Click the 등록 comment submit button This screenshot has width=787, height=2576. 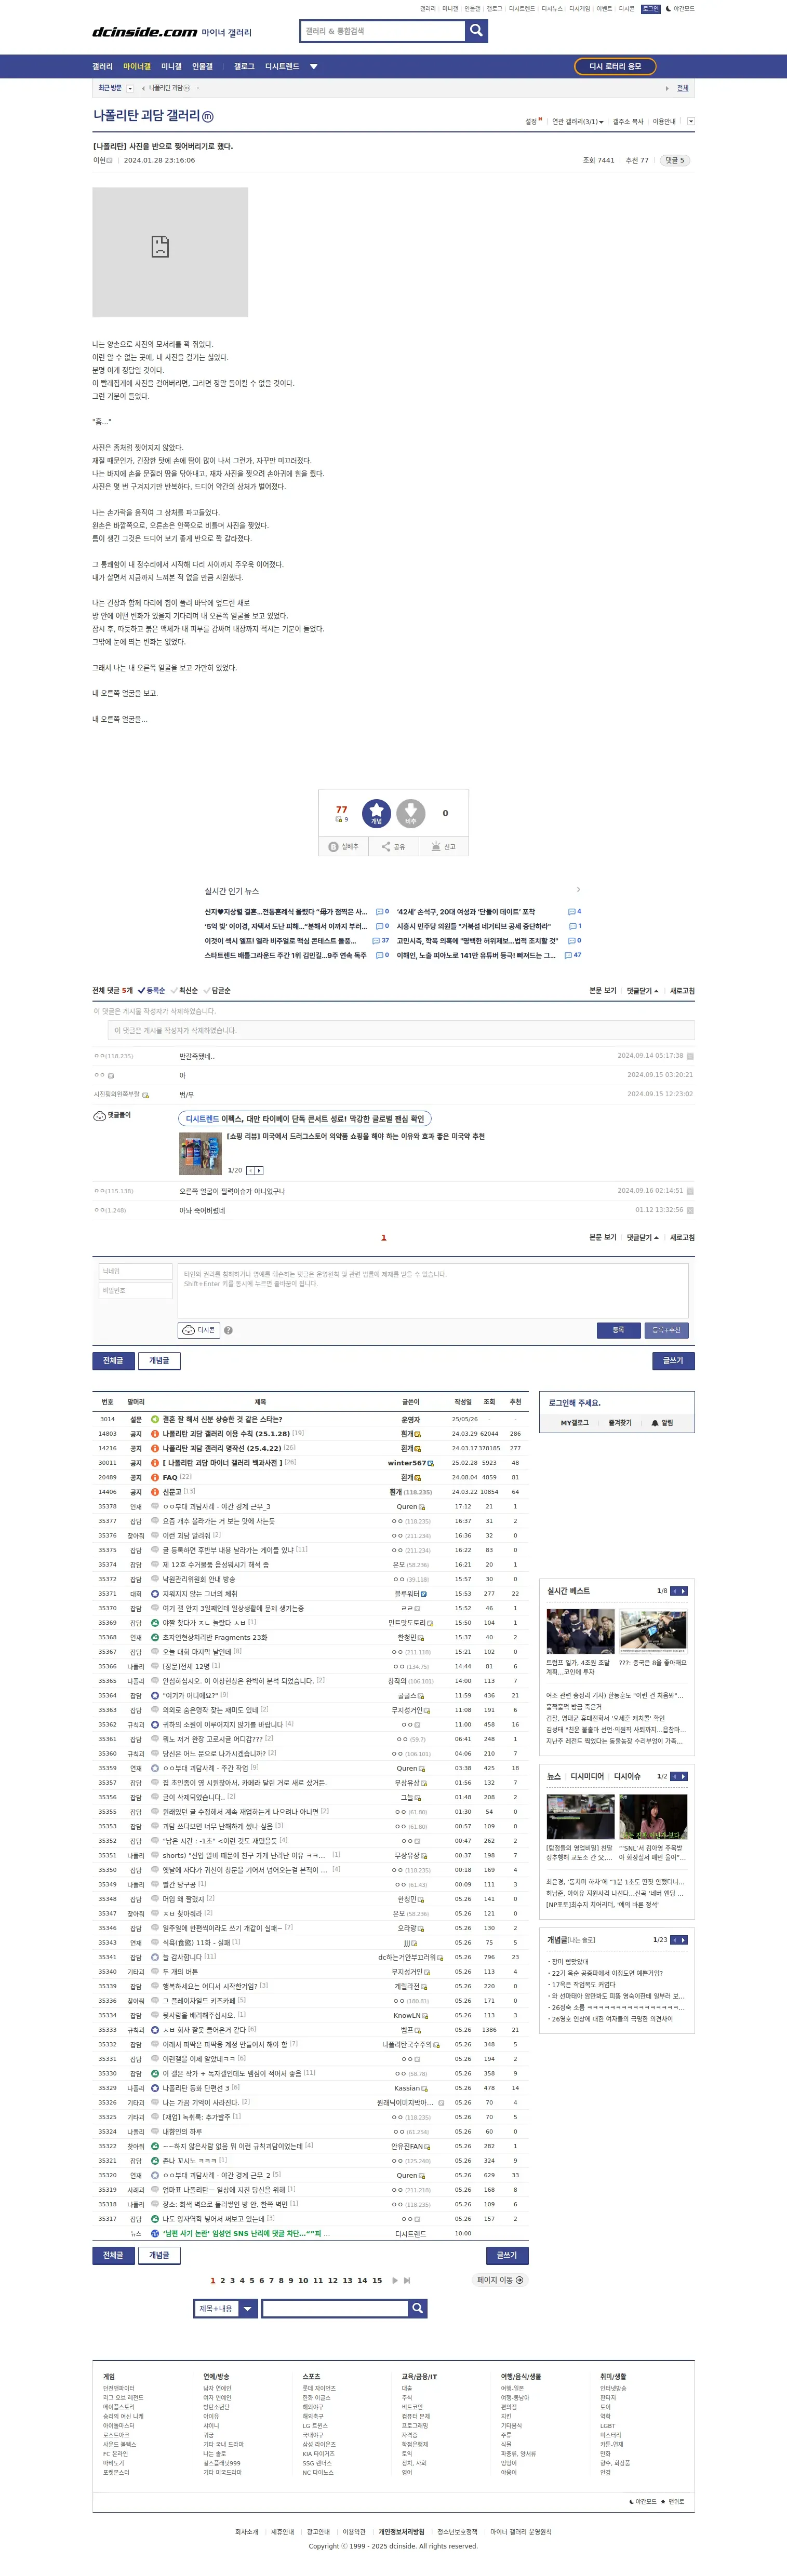point(618,1330)
